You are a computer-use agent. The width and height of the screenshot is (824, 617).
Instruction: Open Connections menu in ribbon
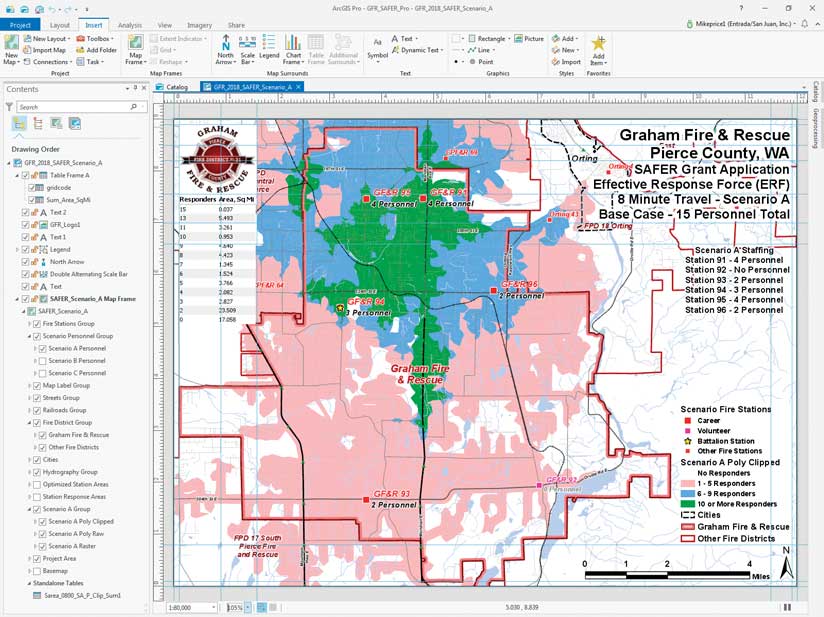pos(46,62)
